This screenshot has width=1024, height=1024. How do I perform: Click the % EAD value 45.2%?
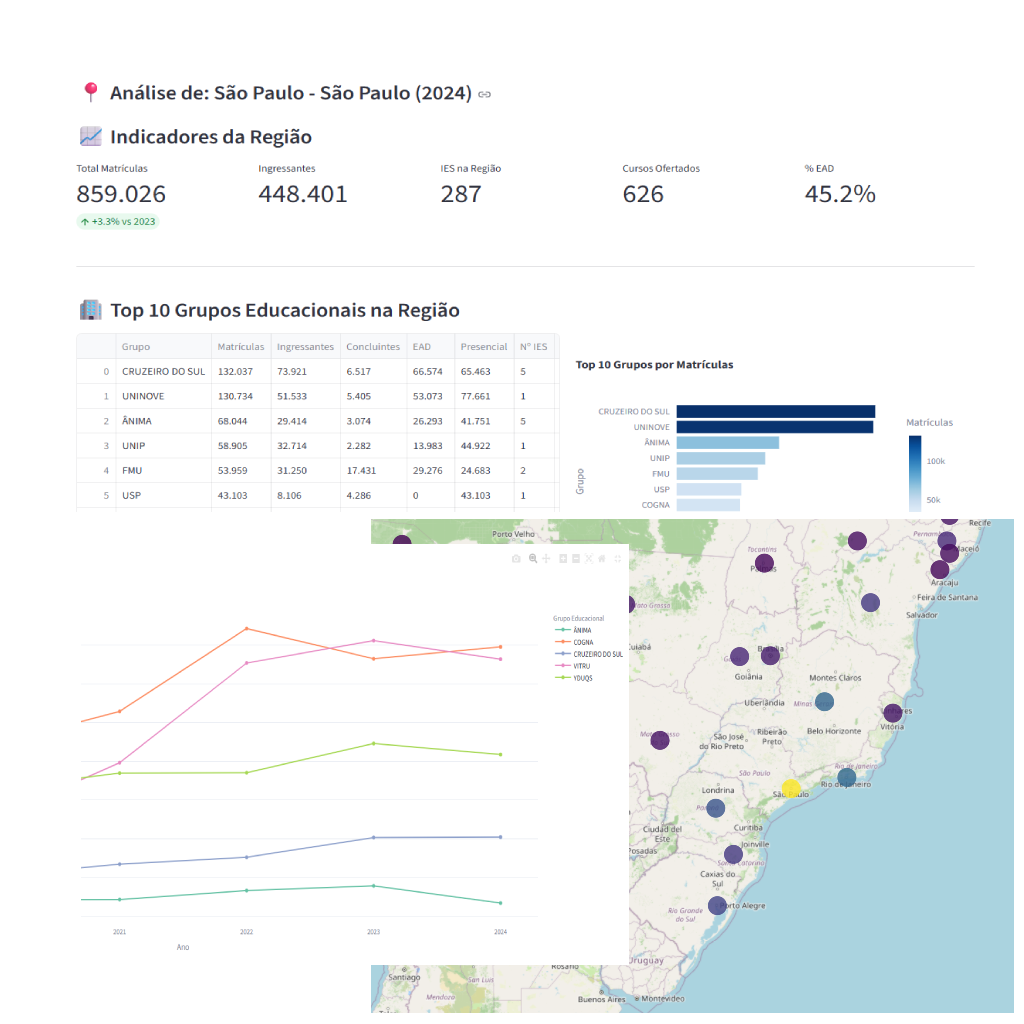[x=840, y=194]
